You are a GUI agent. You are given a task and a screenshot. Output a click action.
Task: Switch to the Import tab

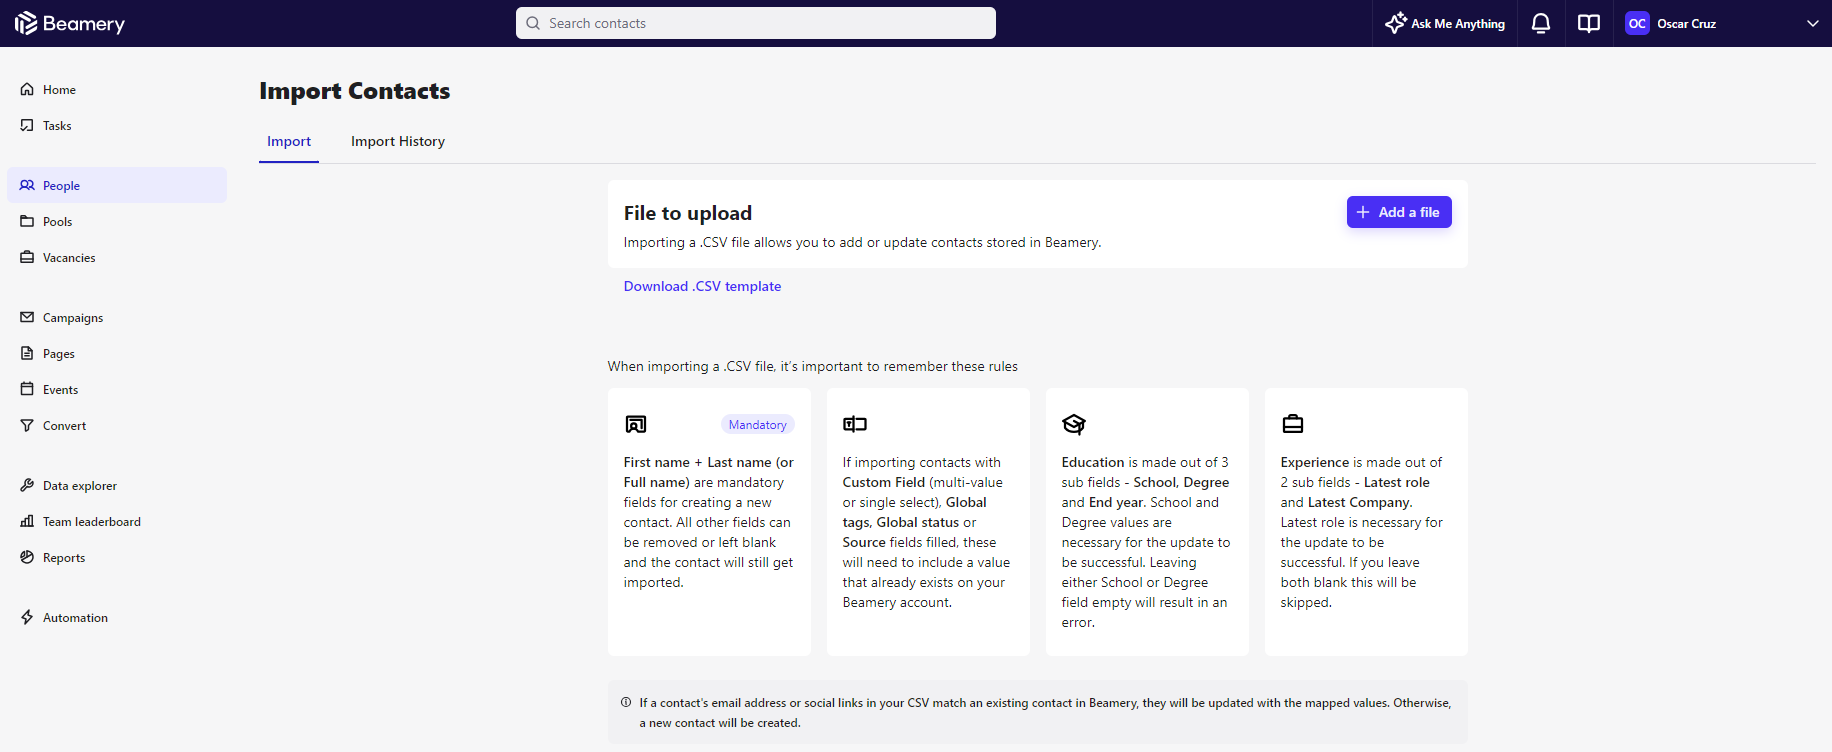click(289, 141)
